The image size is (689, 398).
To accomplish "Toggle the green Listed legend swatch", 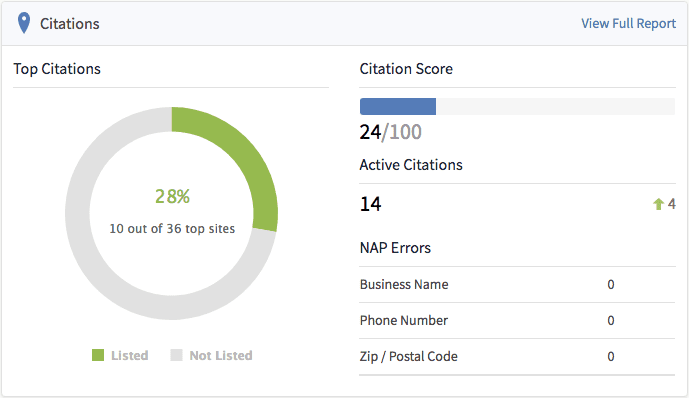I will [98, 355].
